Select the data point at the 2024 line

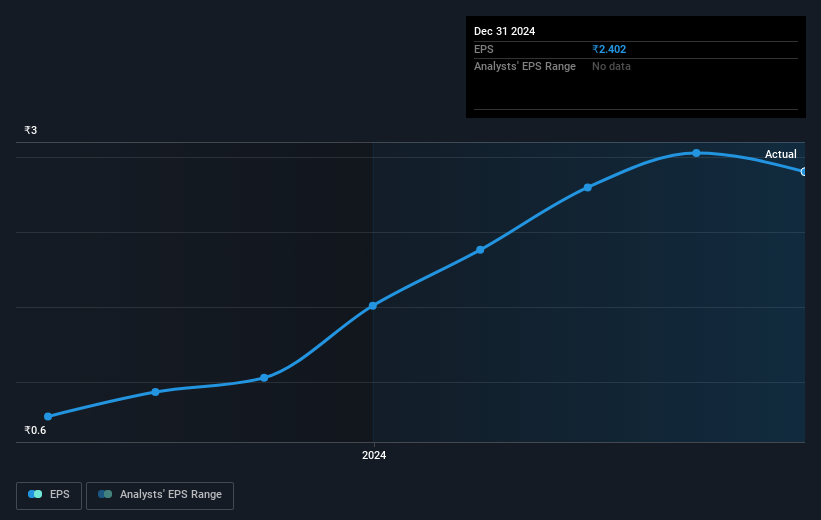(373, 306)
